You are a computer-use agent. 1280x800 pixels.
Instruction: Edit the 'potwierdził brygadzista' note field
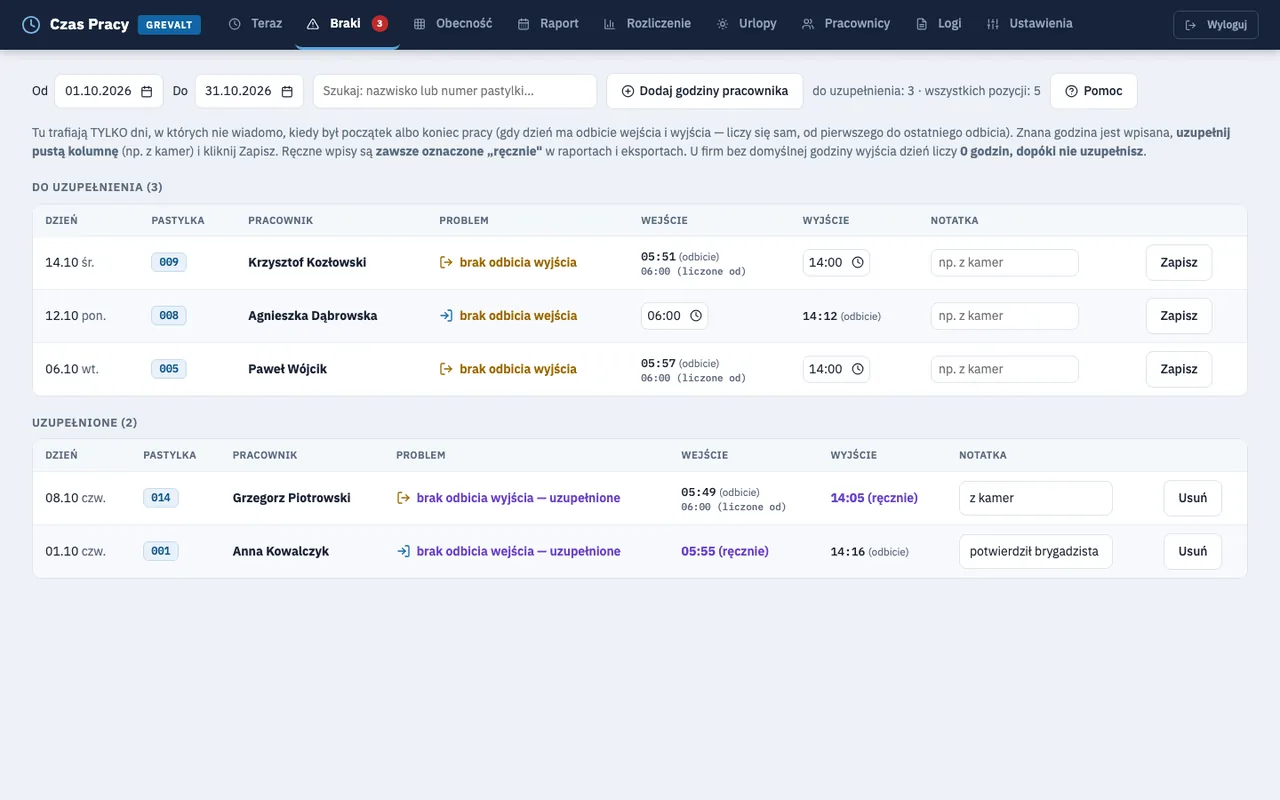[1036, 551]
